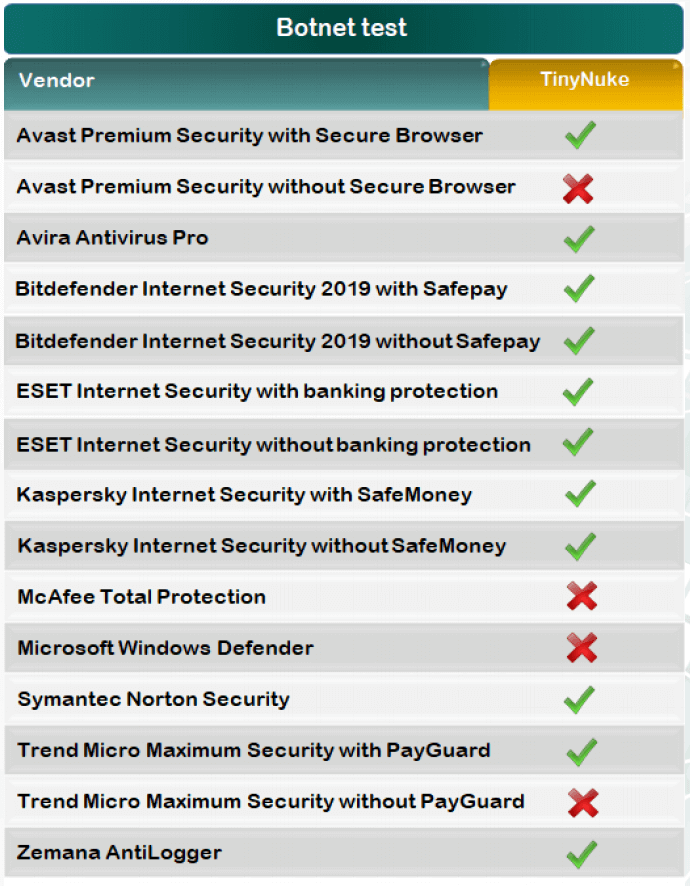Click red X for Trend Micro without PayGuard
The width and height of the screenshot is (690, 886).
pyautogui.click(x=581, y=802)
